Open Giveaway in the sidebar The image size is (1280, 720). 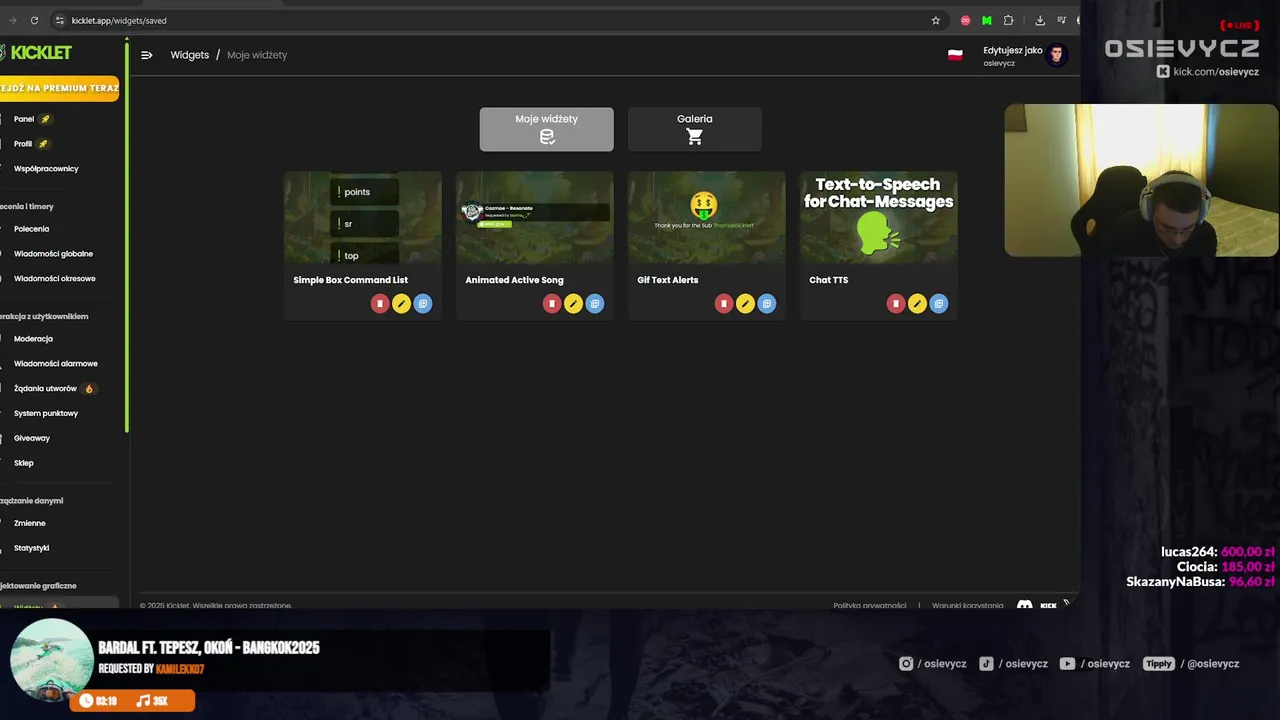click(x=32, y=438)
